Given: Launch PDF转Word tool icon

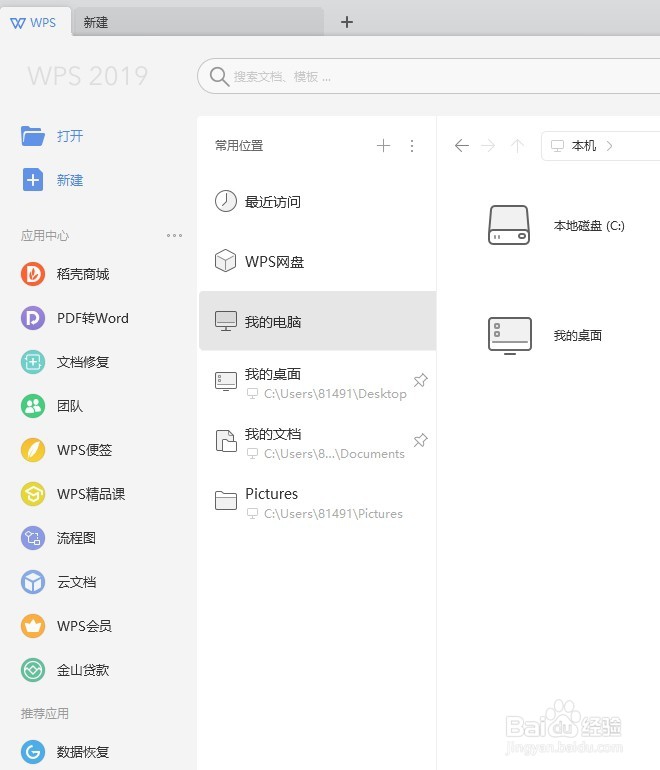Looking at the screenshot, I should click(33, 318).
